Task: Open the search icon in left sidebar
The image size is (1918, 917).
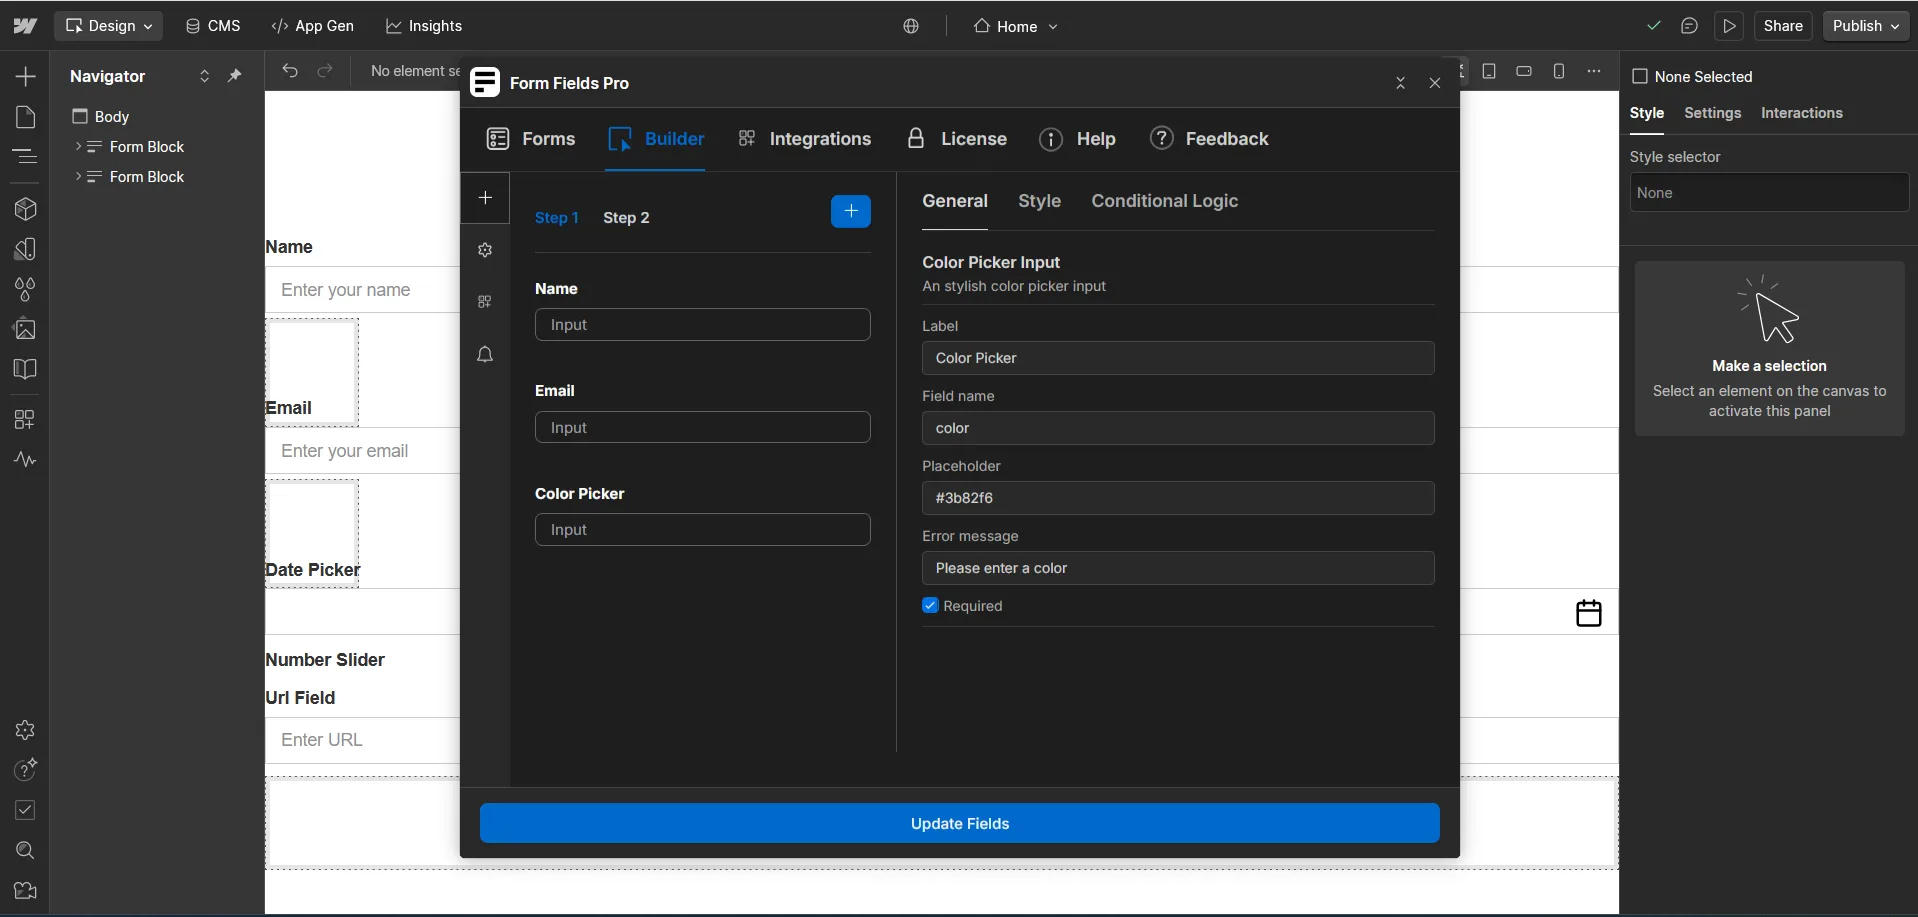Action: tap(25, 850)
